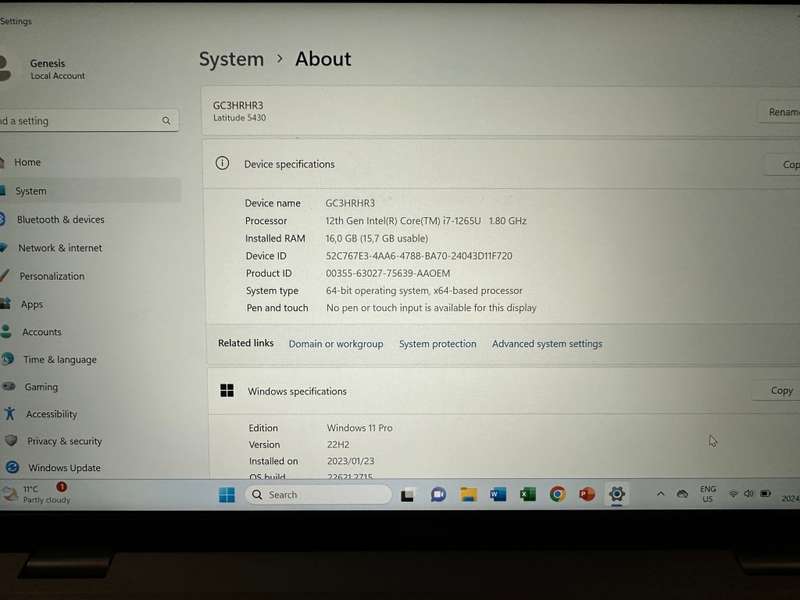Switch the ENG US input language
The image size is (800, 600).
pyautogui.click(x=708, y=494)
